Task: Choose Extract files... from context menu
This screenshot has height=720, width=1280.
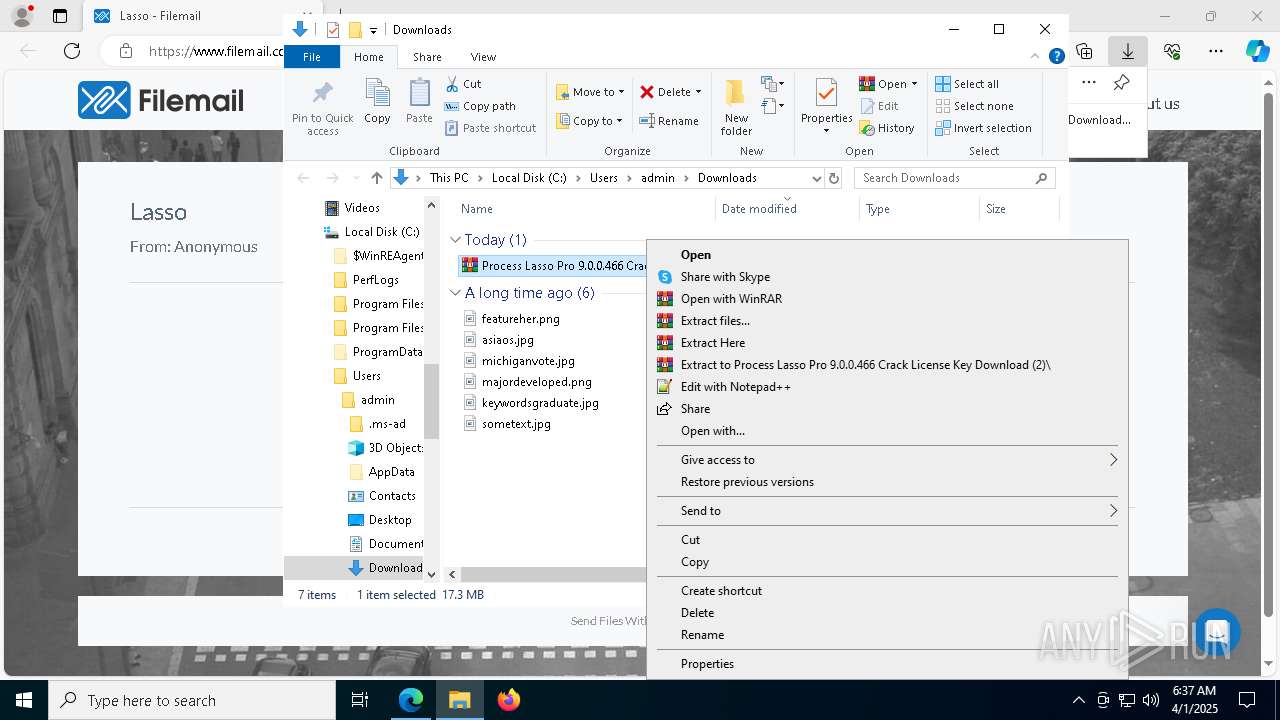Action: (886, 321)
